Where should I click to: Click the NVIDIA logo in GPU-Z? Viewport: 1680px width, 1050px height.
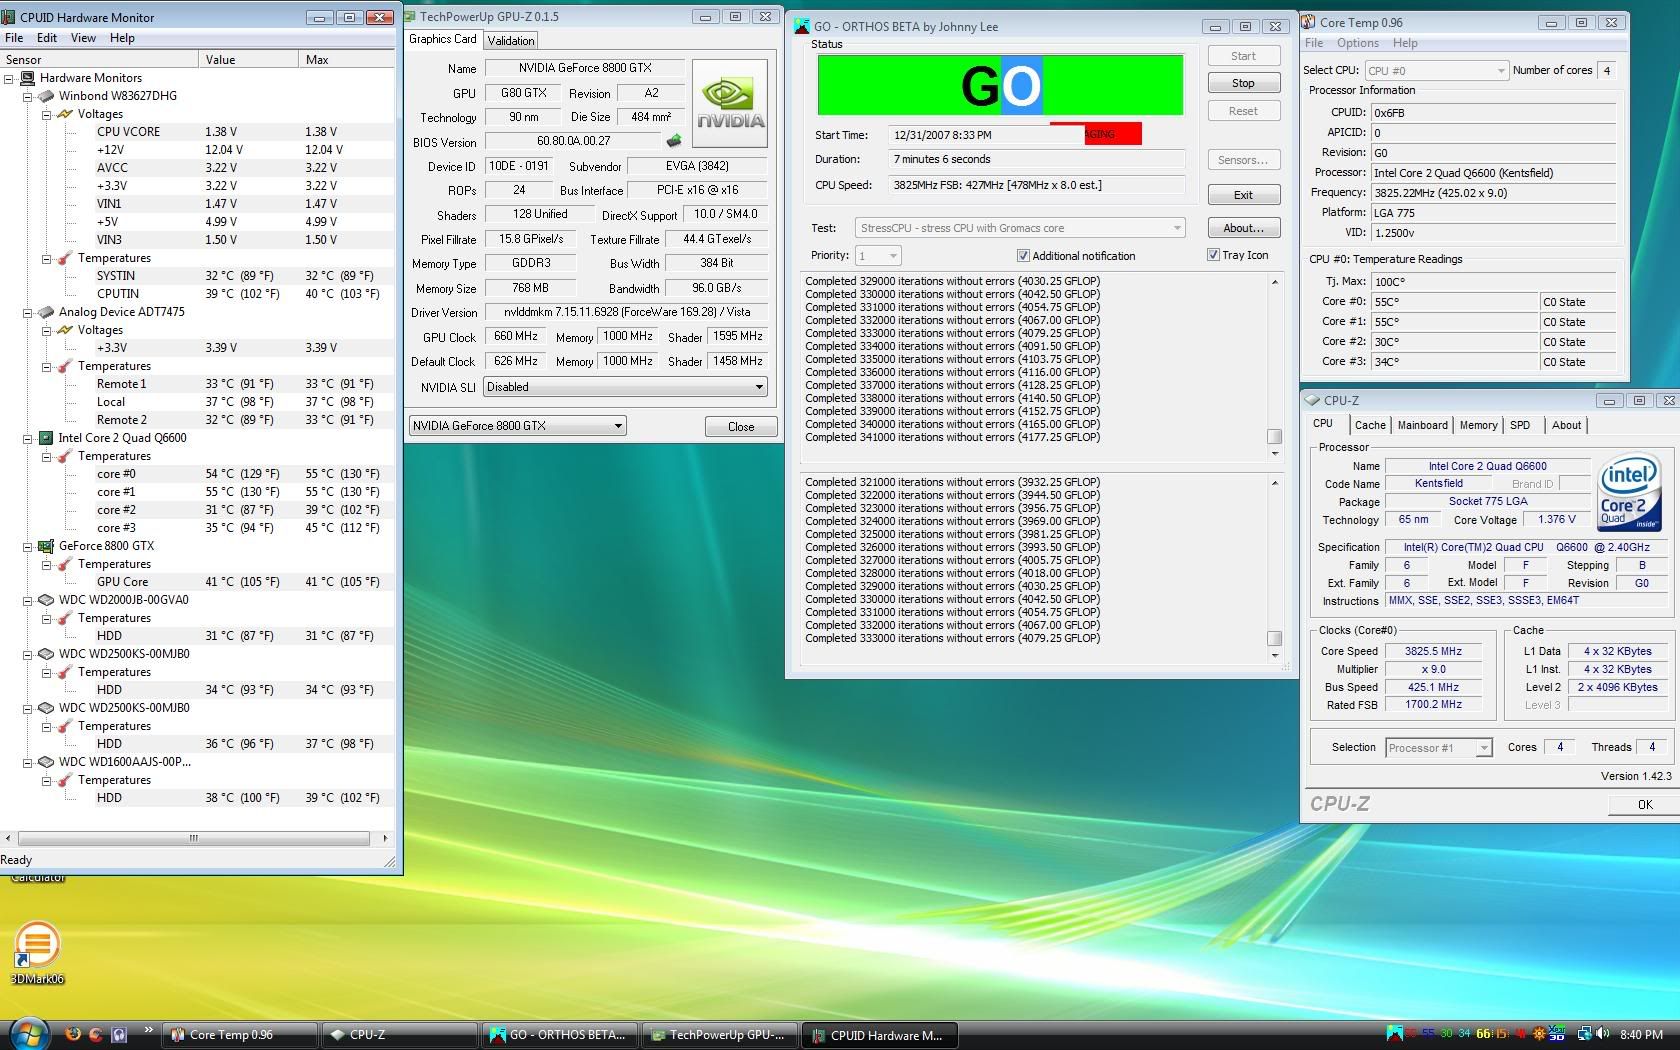[x=730, y=104]
